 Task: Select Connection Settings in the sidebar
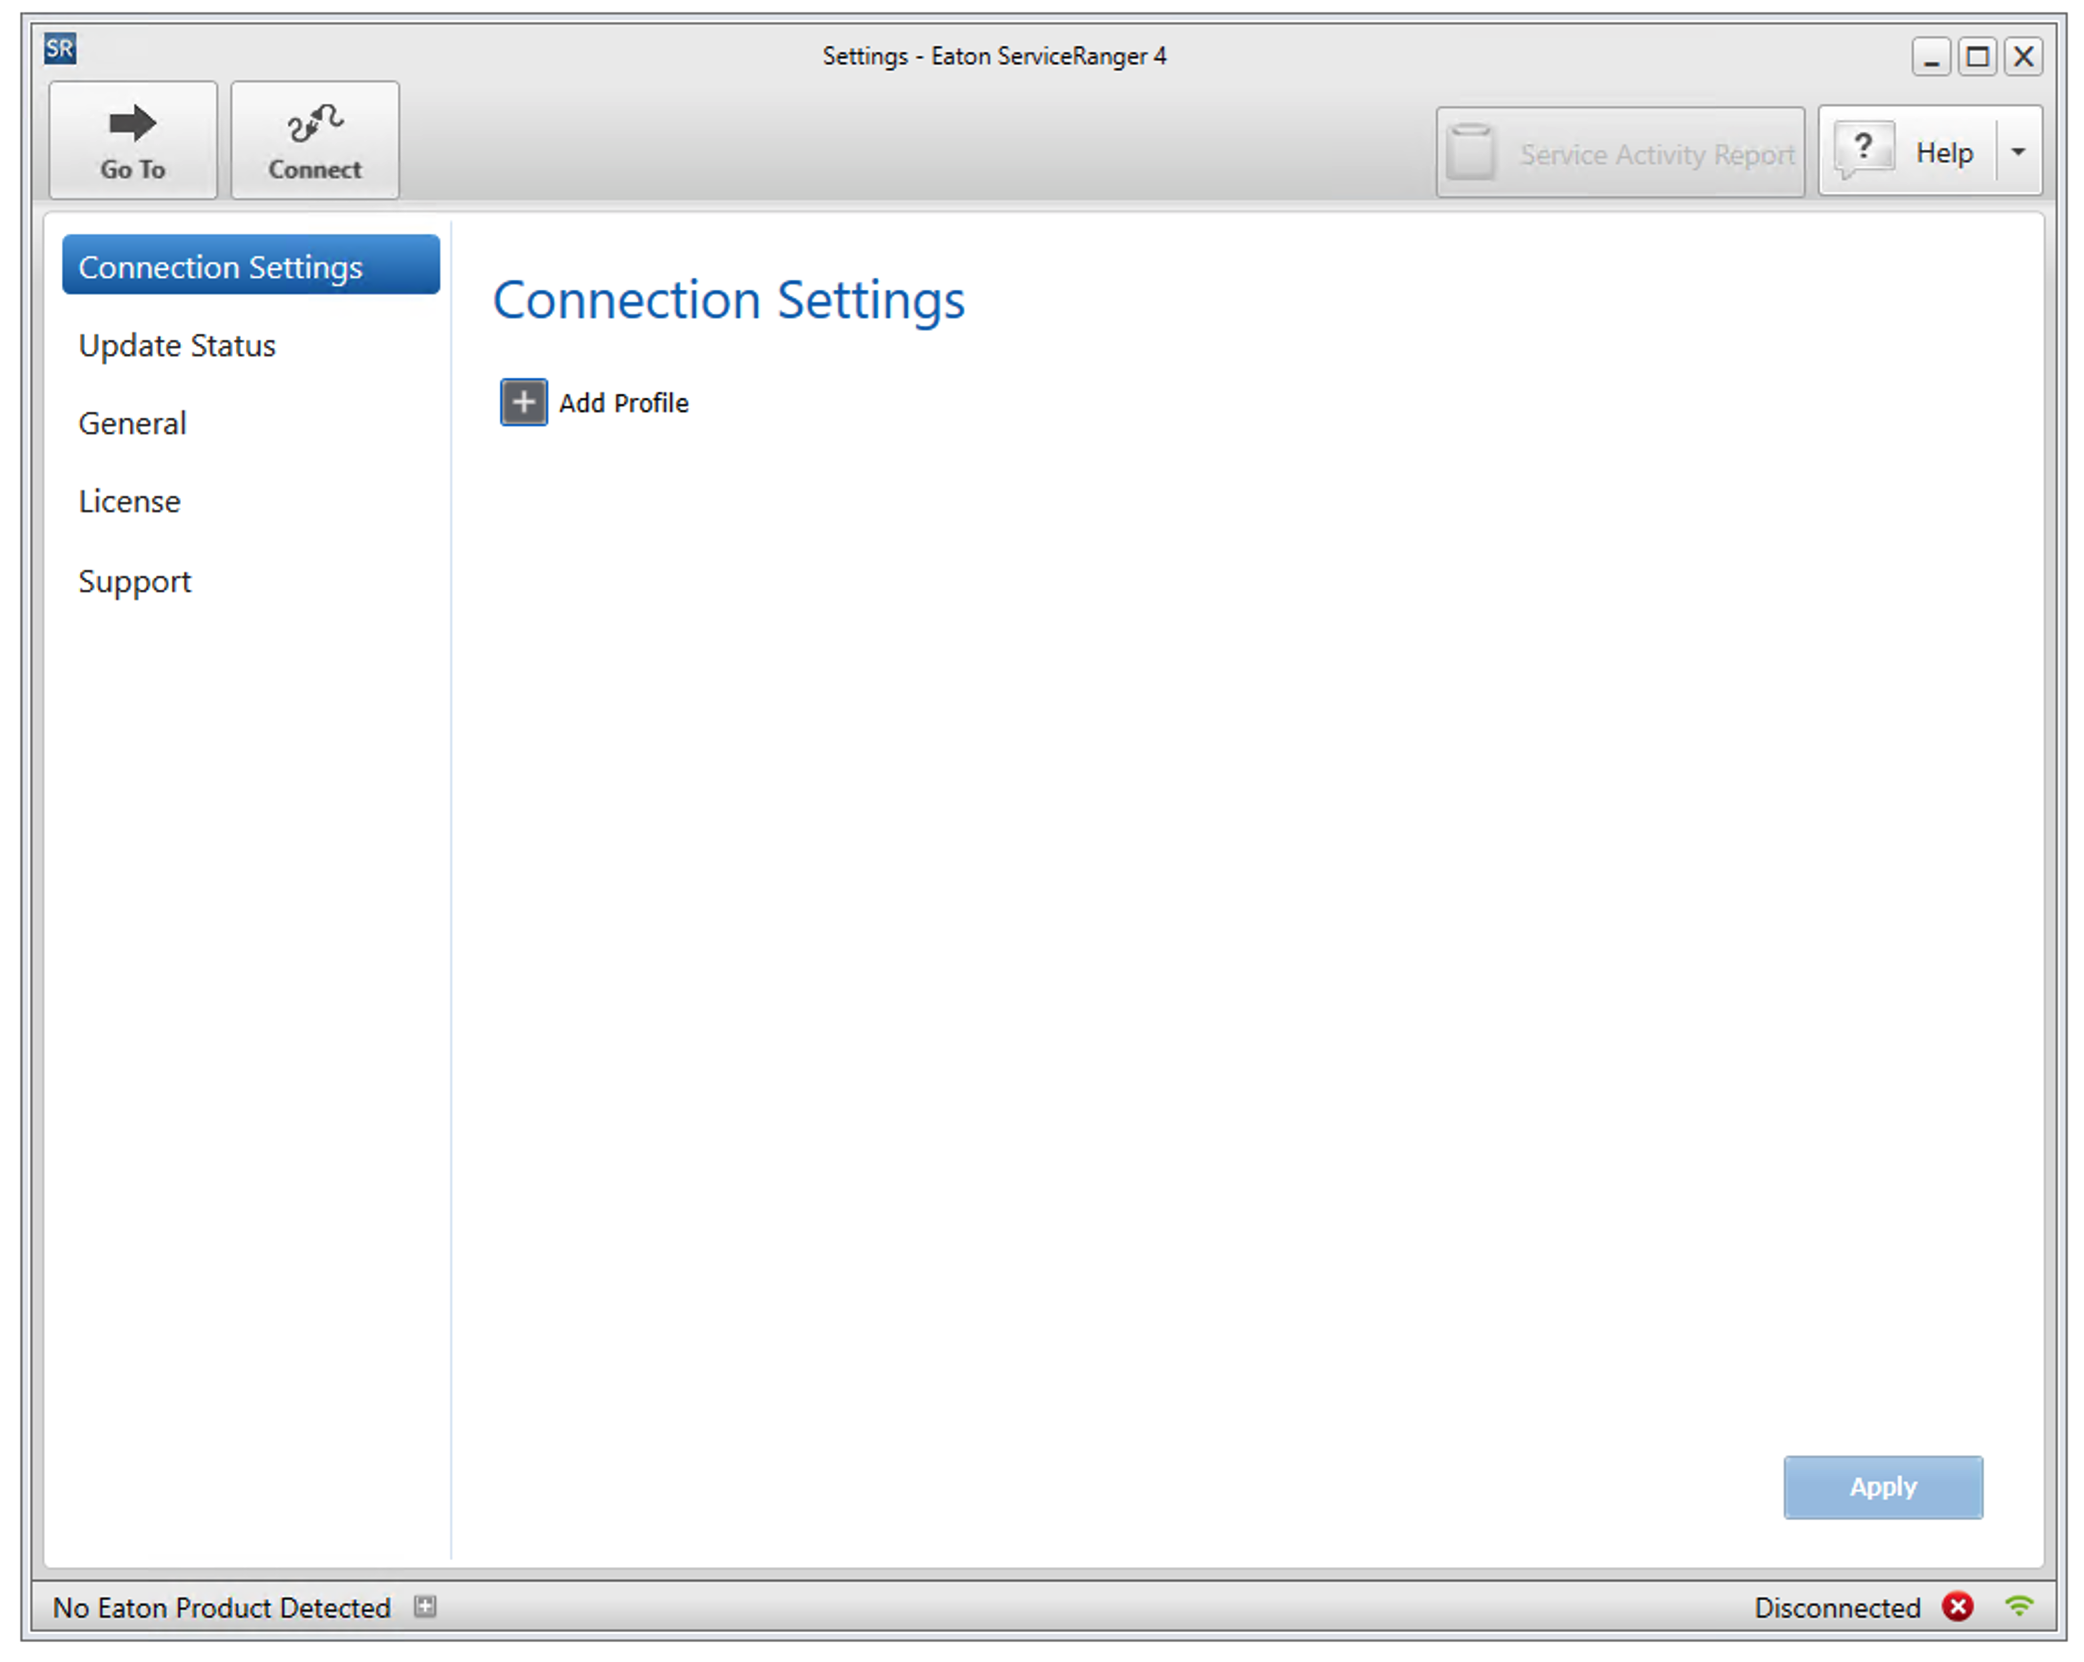pyautogui.click(x=251, y=266)
